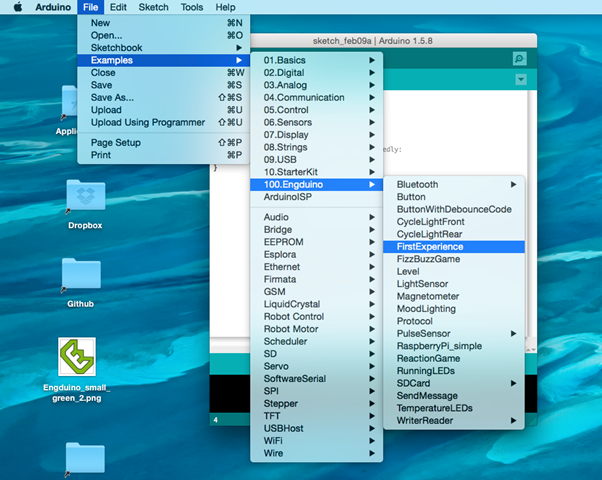This screenshot has height=480, width=602.
Task: Choose Print from the File menu
Action: pos(164,155)
